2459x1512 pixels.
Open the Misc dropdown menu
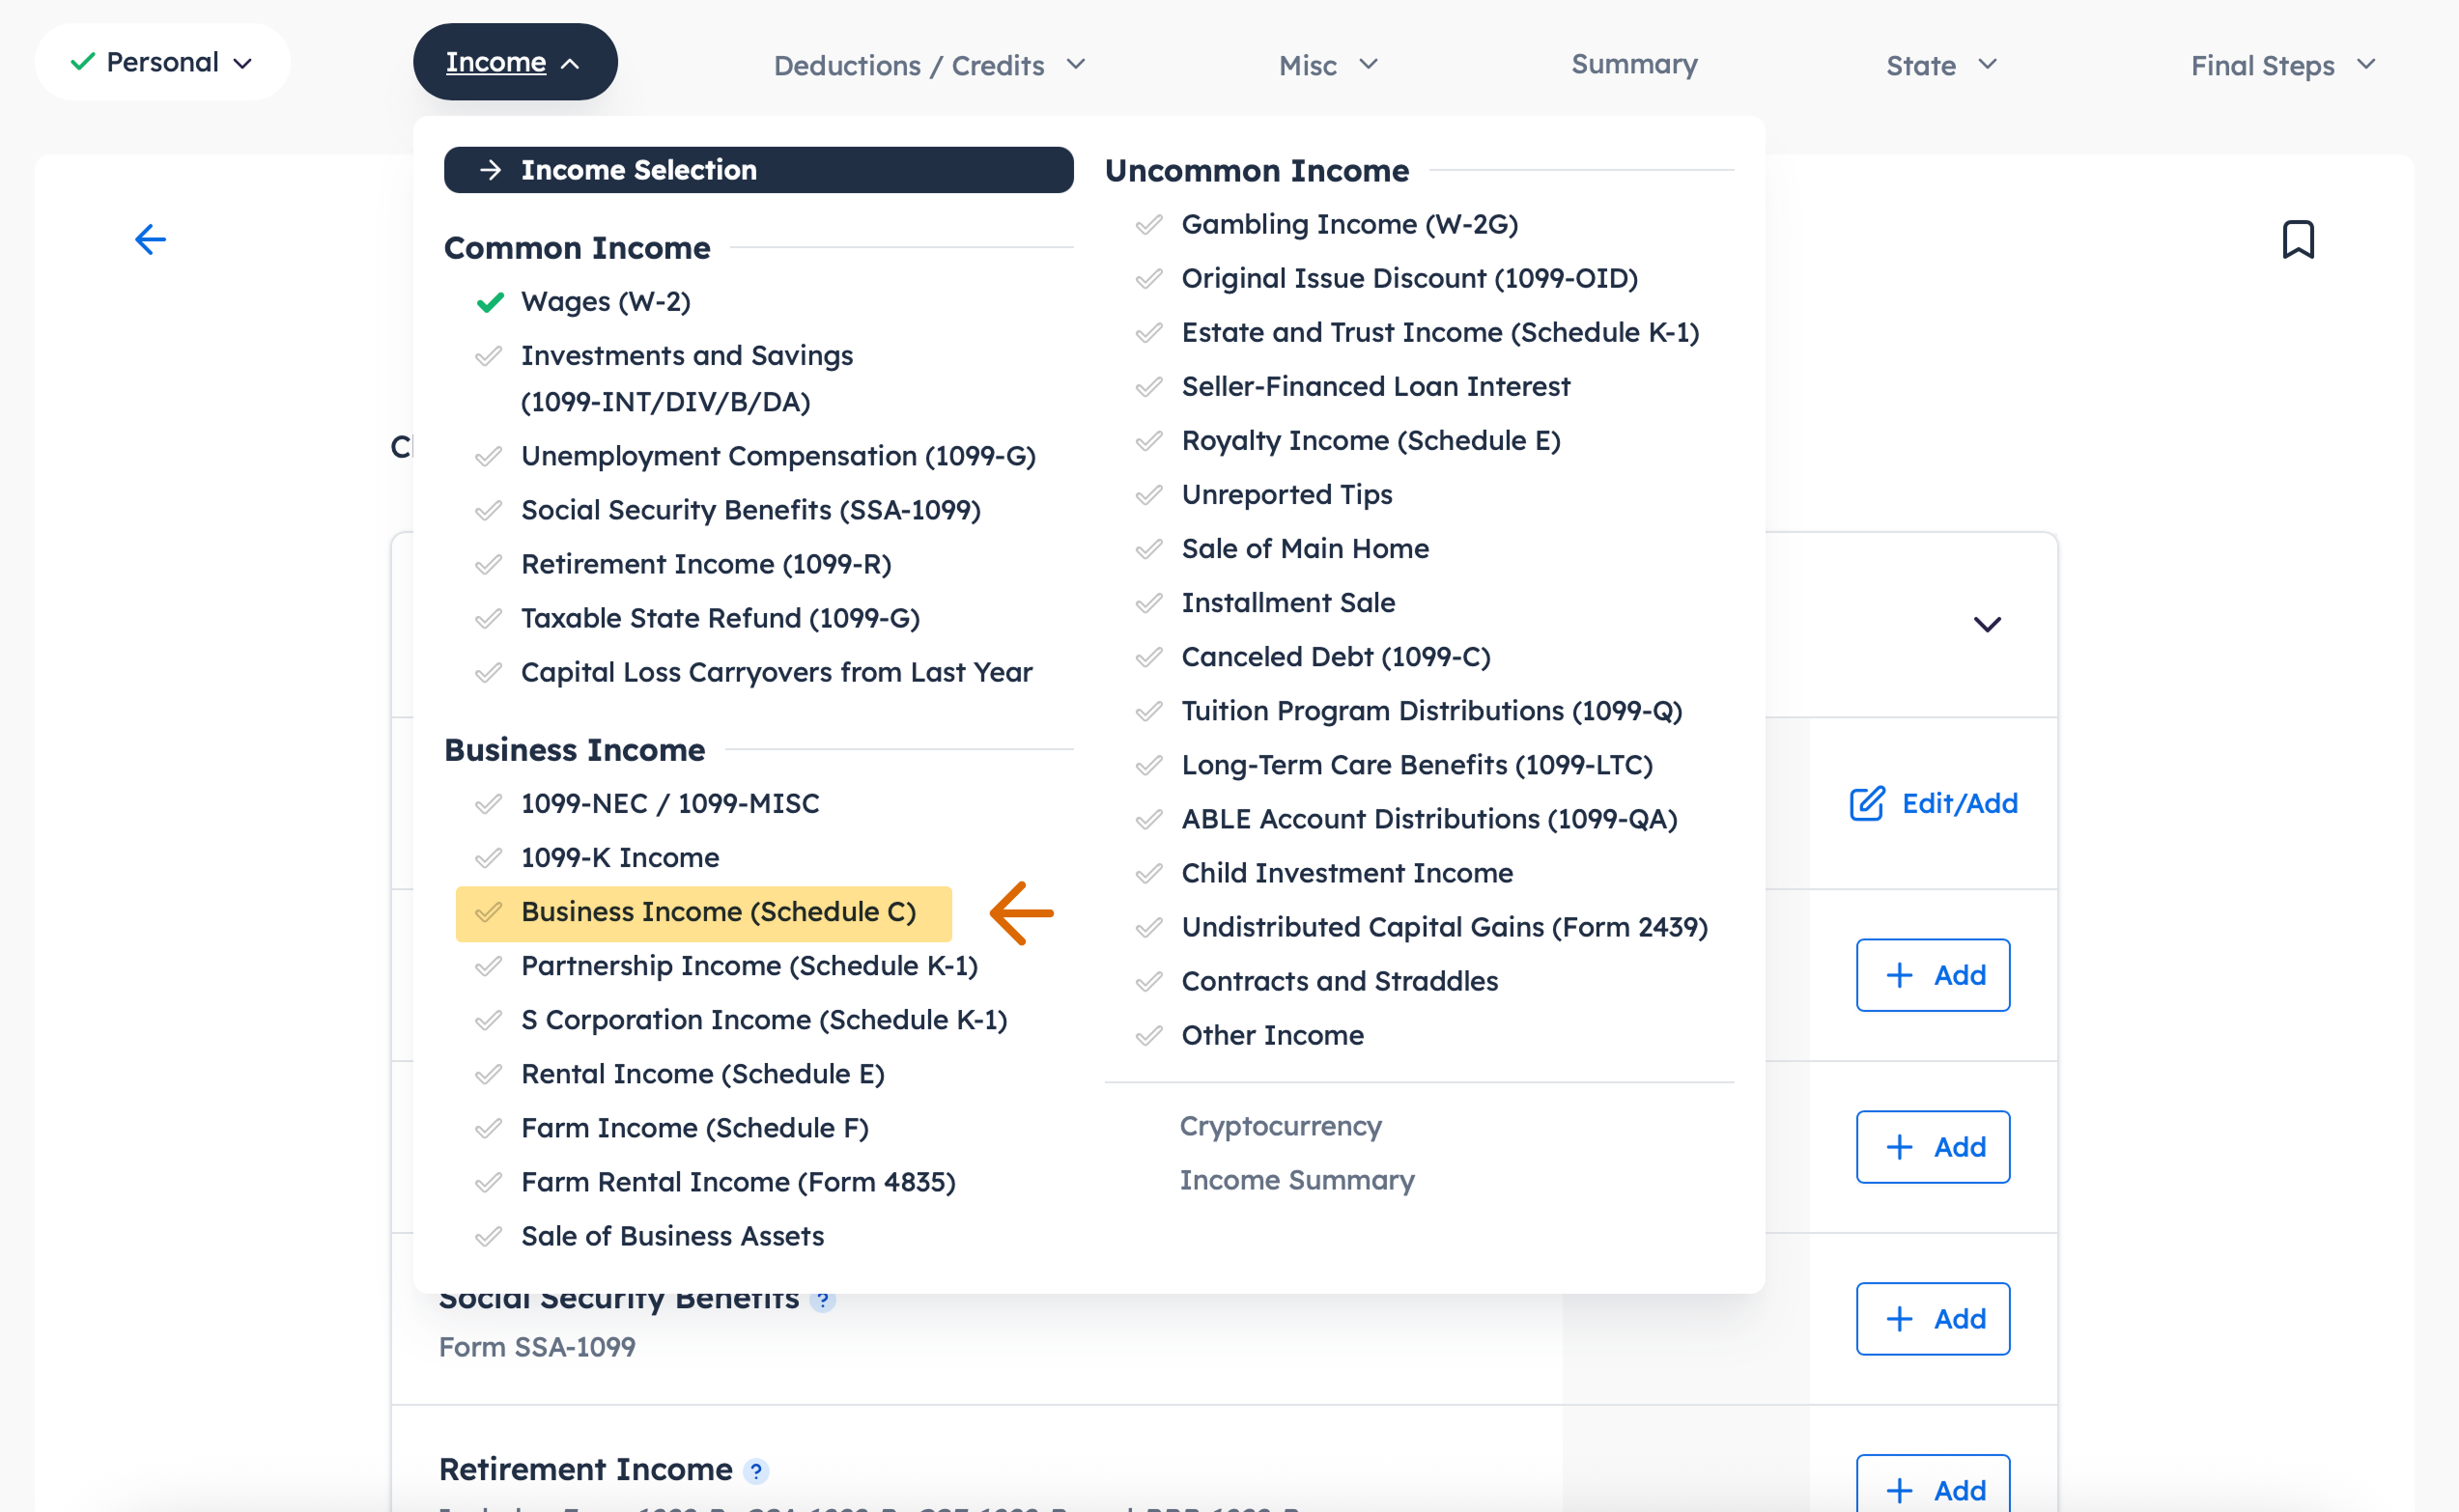(x=1328, y=65)
